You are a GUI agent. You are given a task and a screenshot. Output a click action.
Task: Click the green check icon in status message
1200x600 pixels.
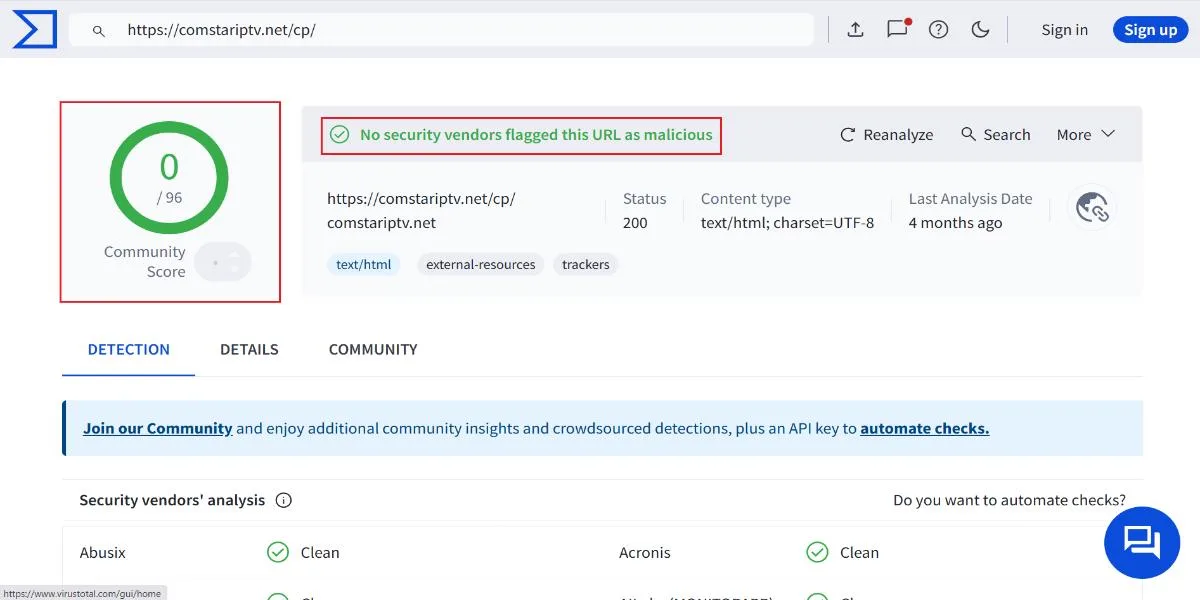(x=340, y=134)
